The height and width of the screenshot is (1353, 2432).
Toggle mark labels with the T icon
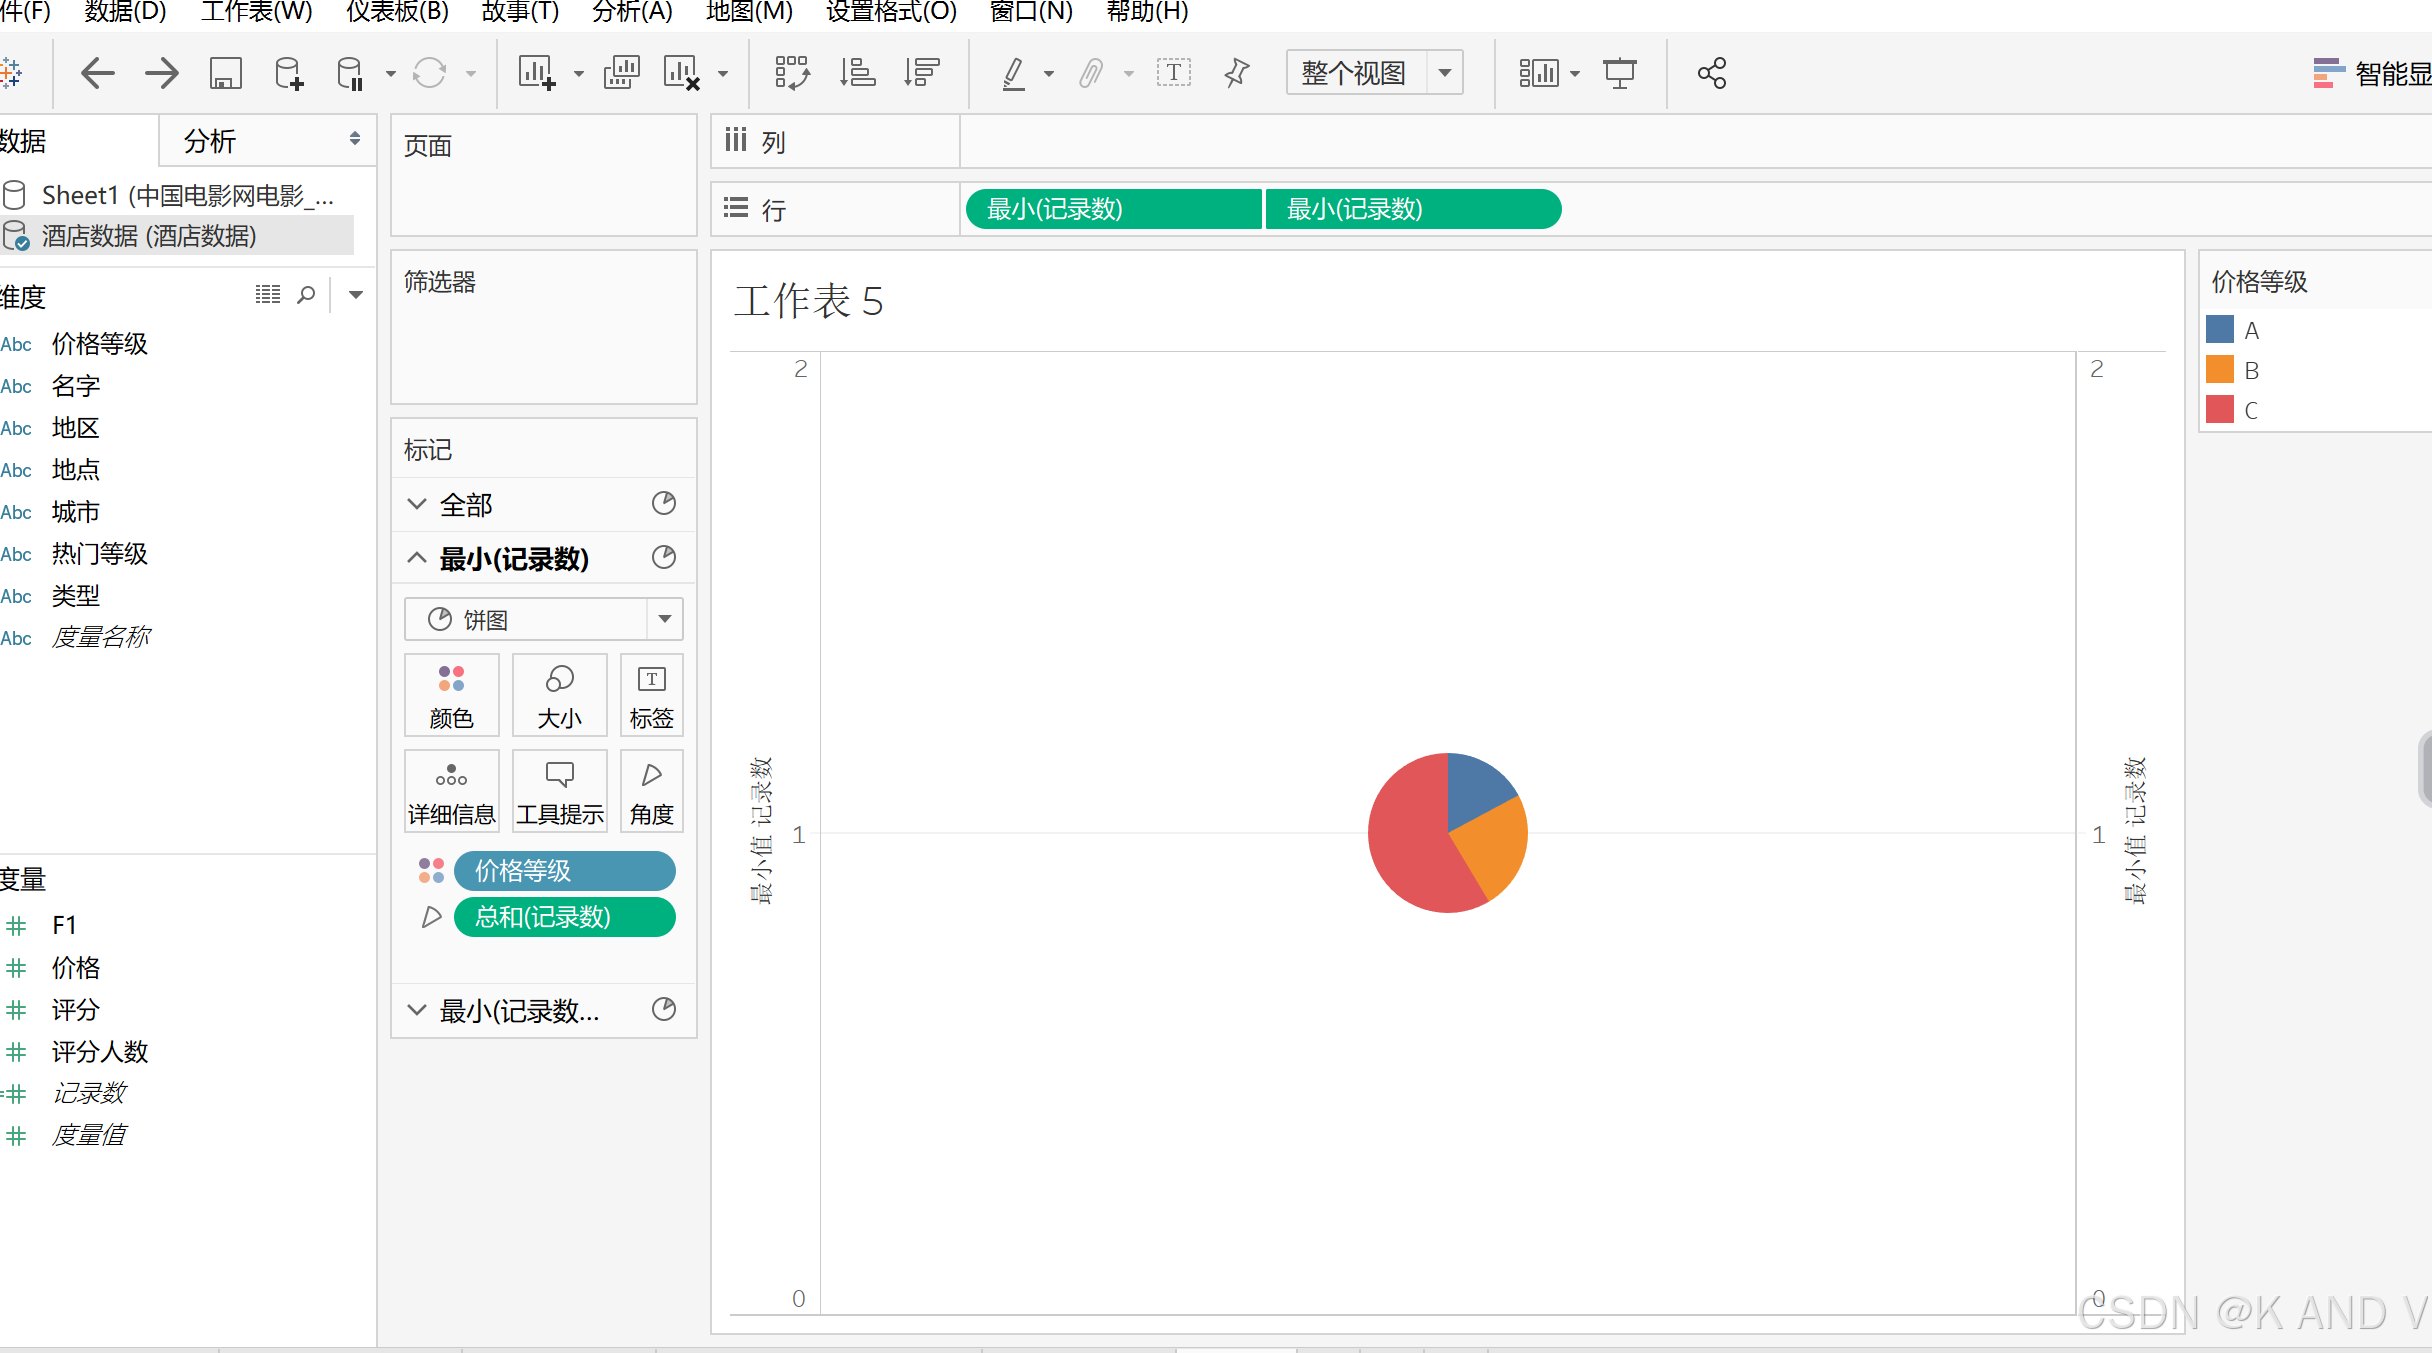1173,73
